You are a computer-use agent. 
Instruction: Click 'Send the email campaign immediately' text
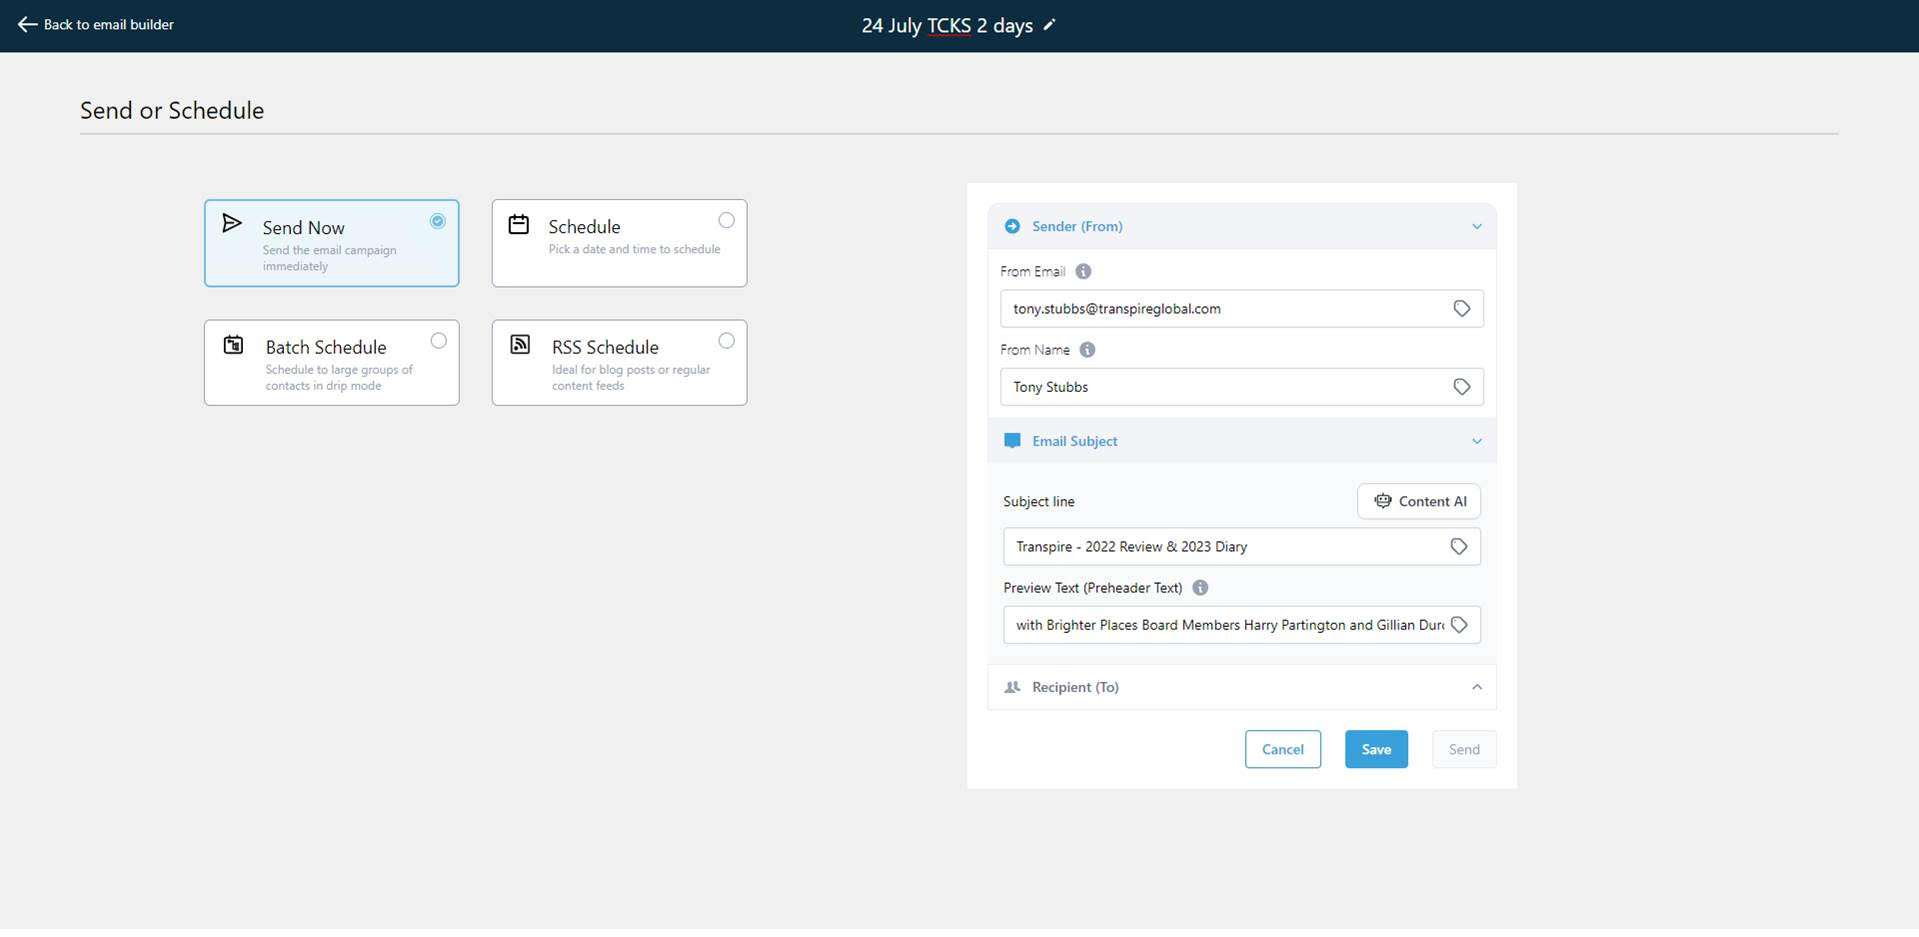point(329,258)
